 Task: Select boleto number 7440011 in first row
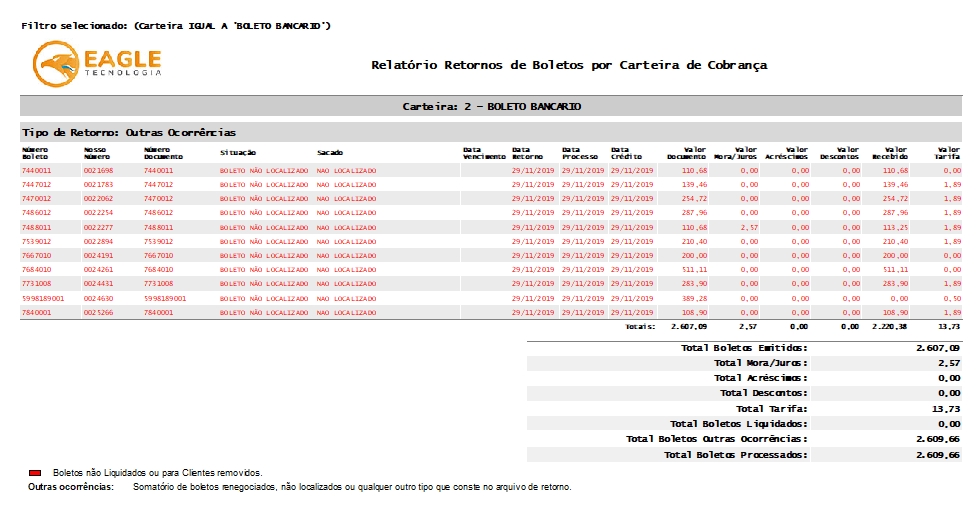tap(36, 171)
